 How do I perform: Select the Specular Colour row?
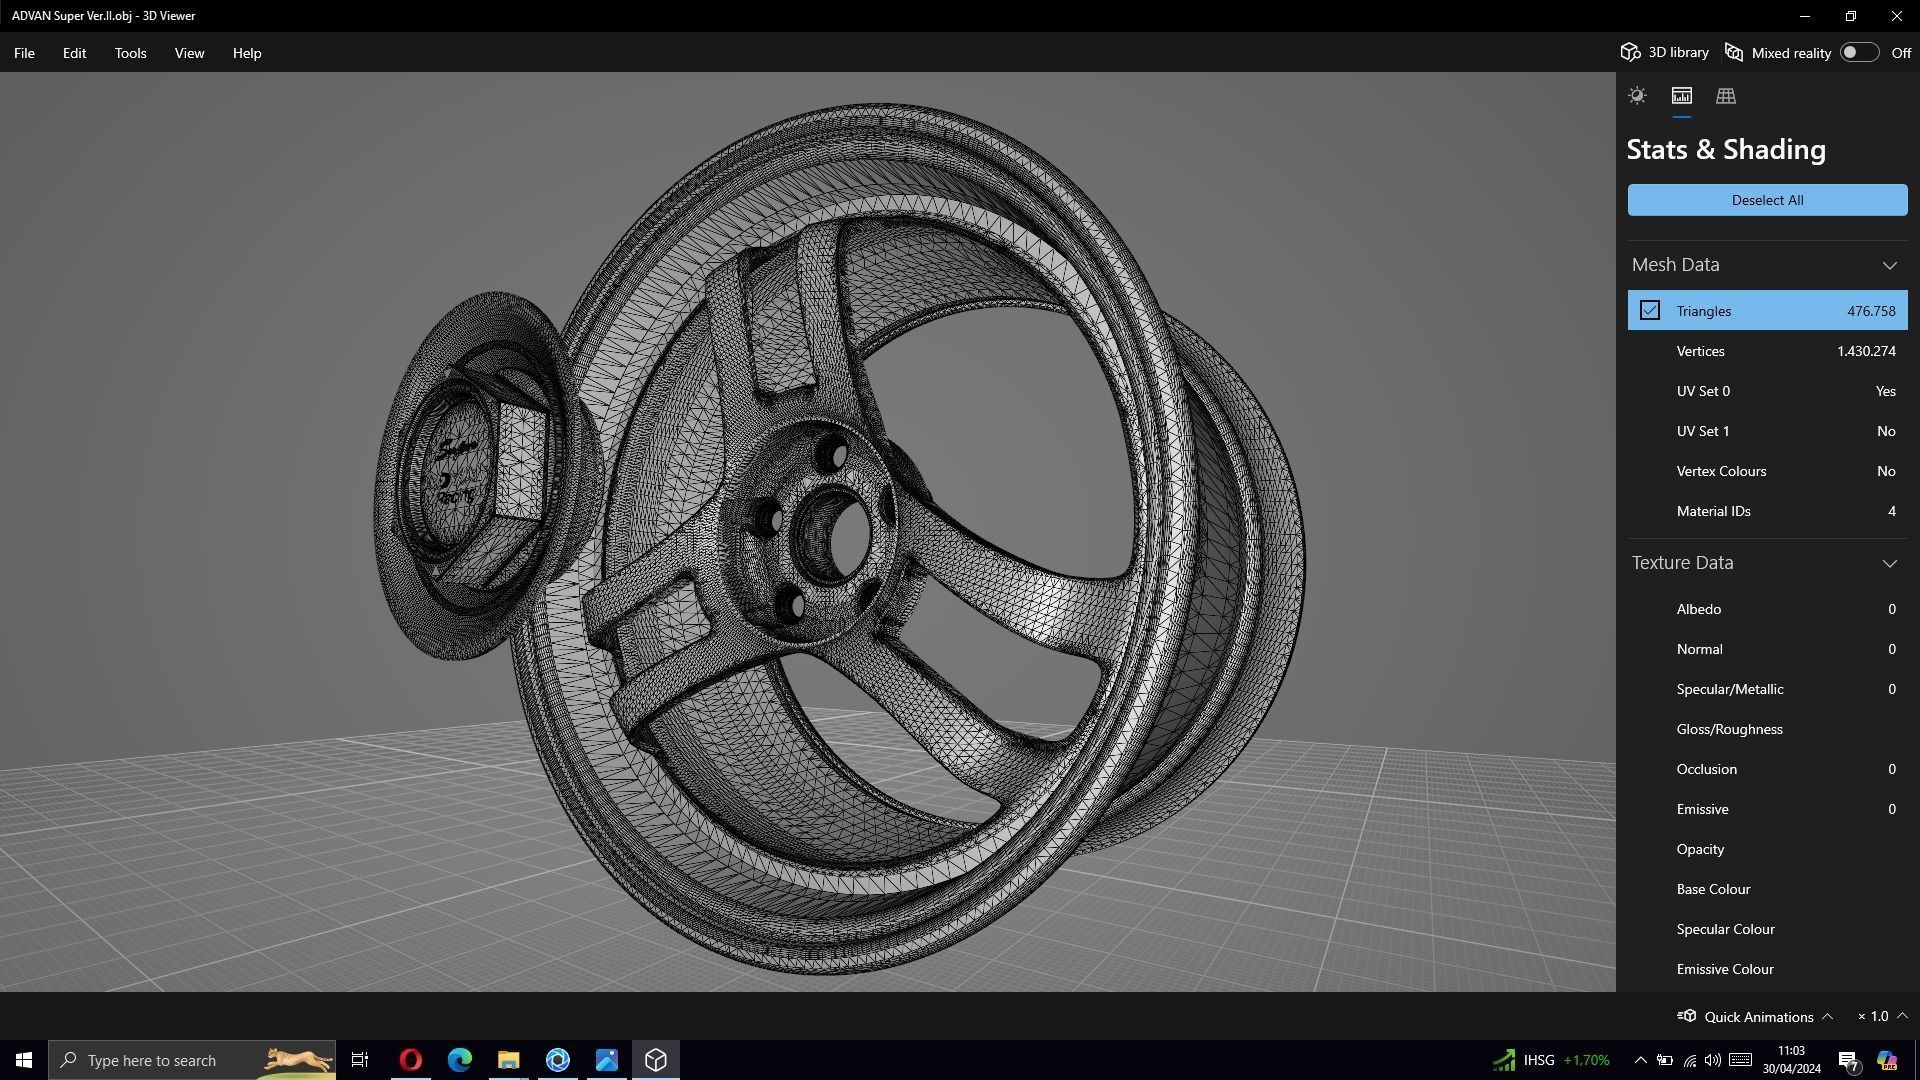pos(1767,929)
